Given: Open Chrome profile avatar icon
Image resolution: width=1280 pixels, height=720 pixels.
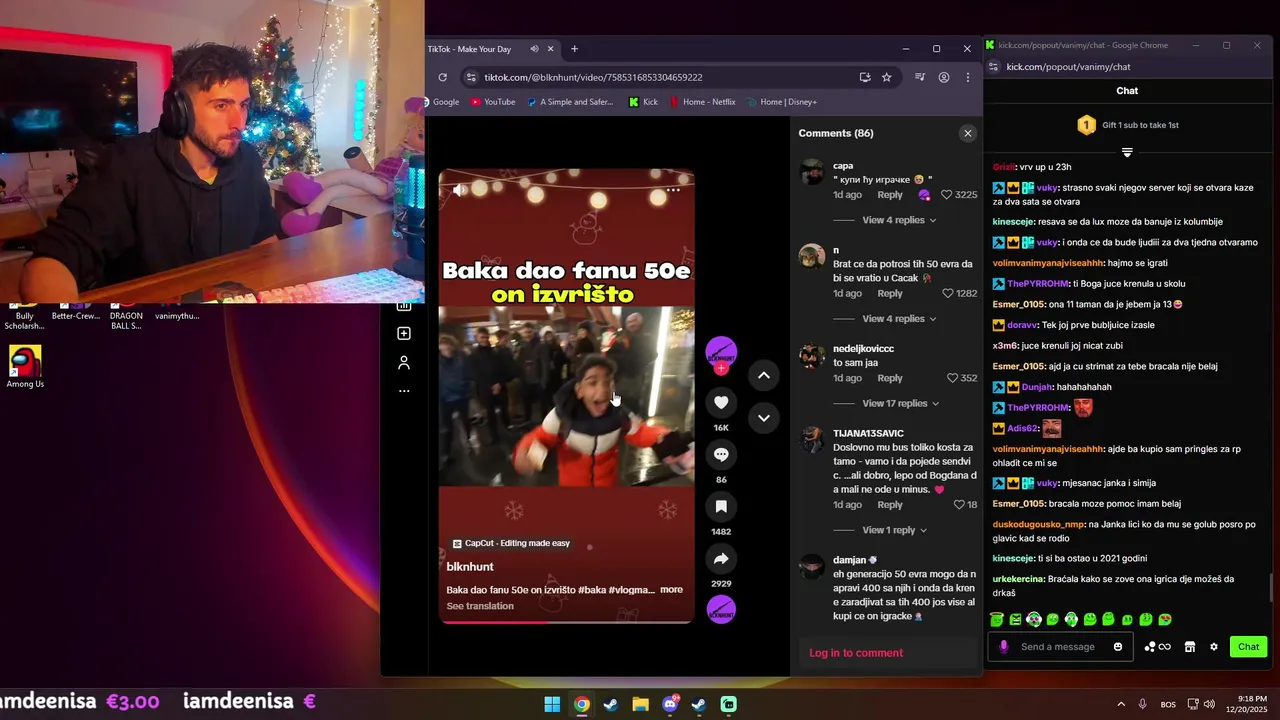Looking at the screenshot, I should click(944, 77).
